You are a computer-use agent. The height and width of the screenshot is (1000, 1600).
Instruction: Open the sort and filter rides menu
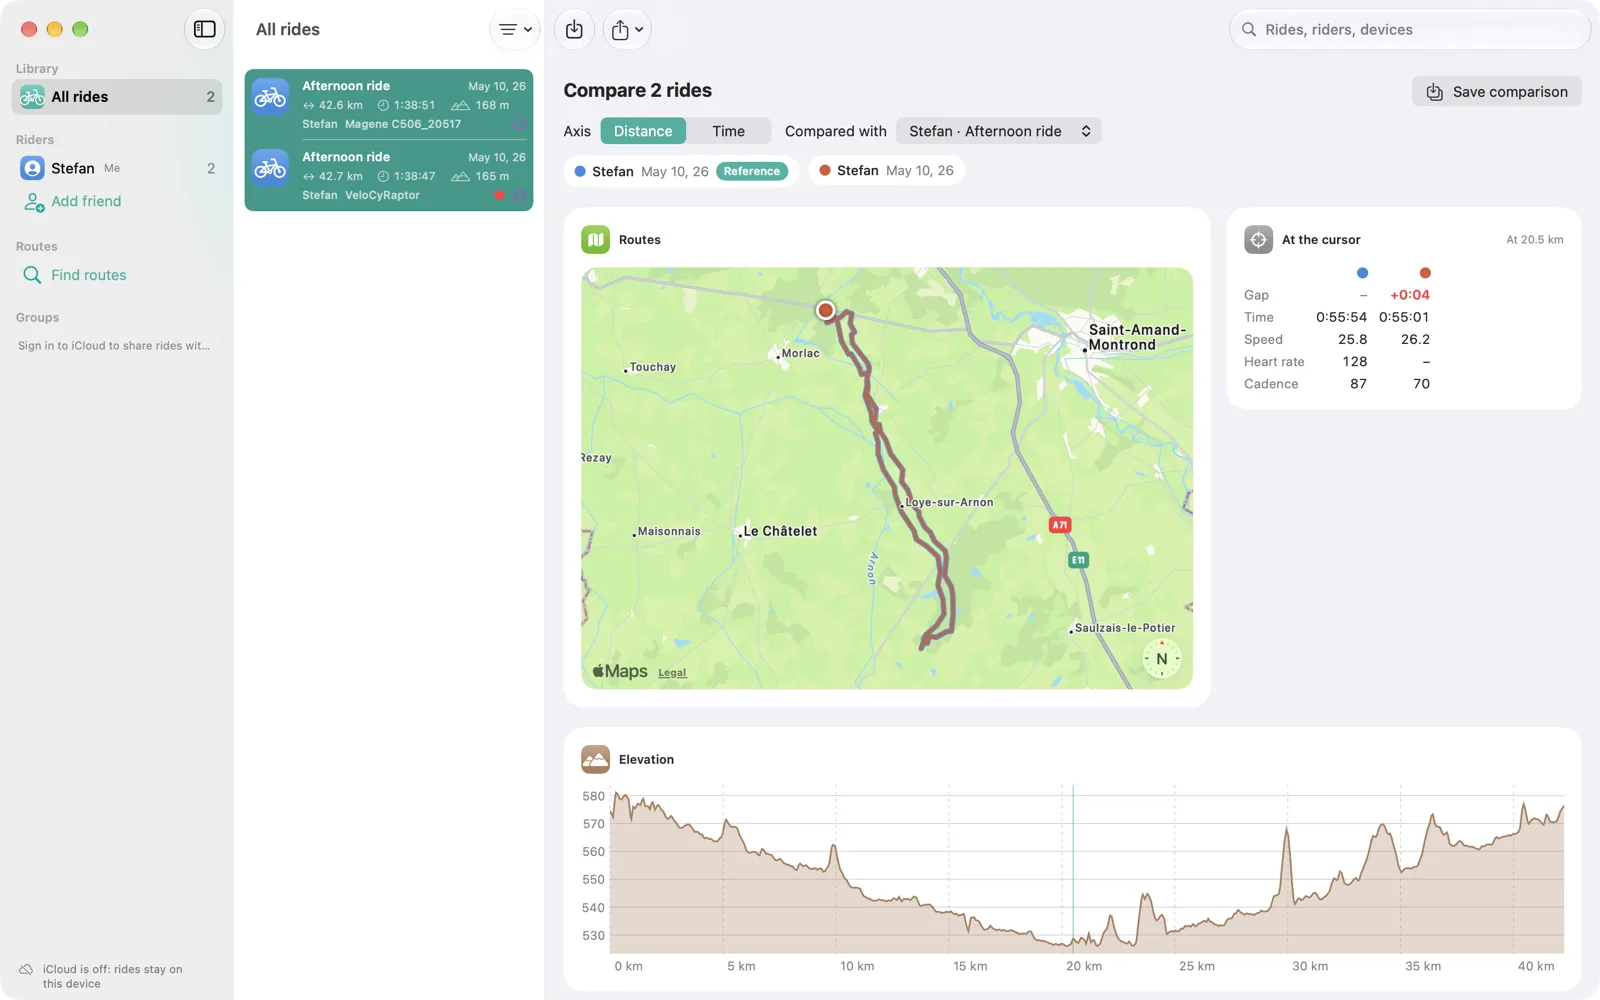pos(515,29)
